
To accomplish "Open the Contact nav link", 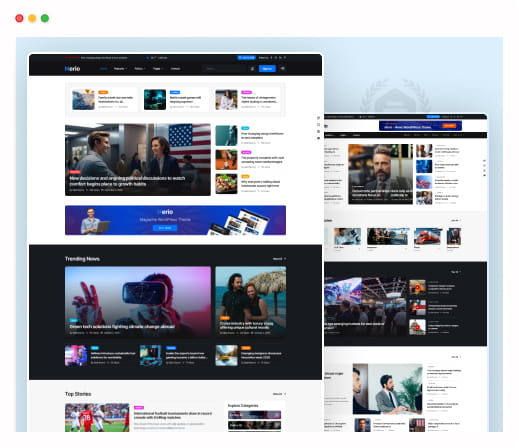I will pos(175,69).
